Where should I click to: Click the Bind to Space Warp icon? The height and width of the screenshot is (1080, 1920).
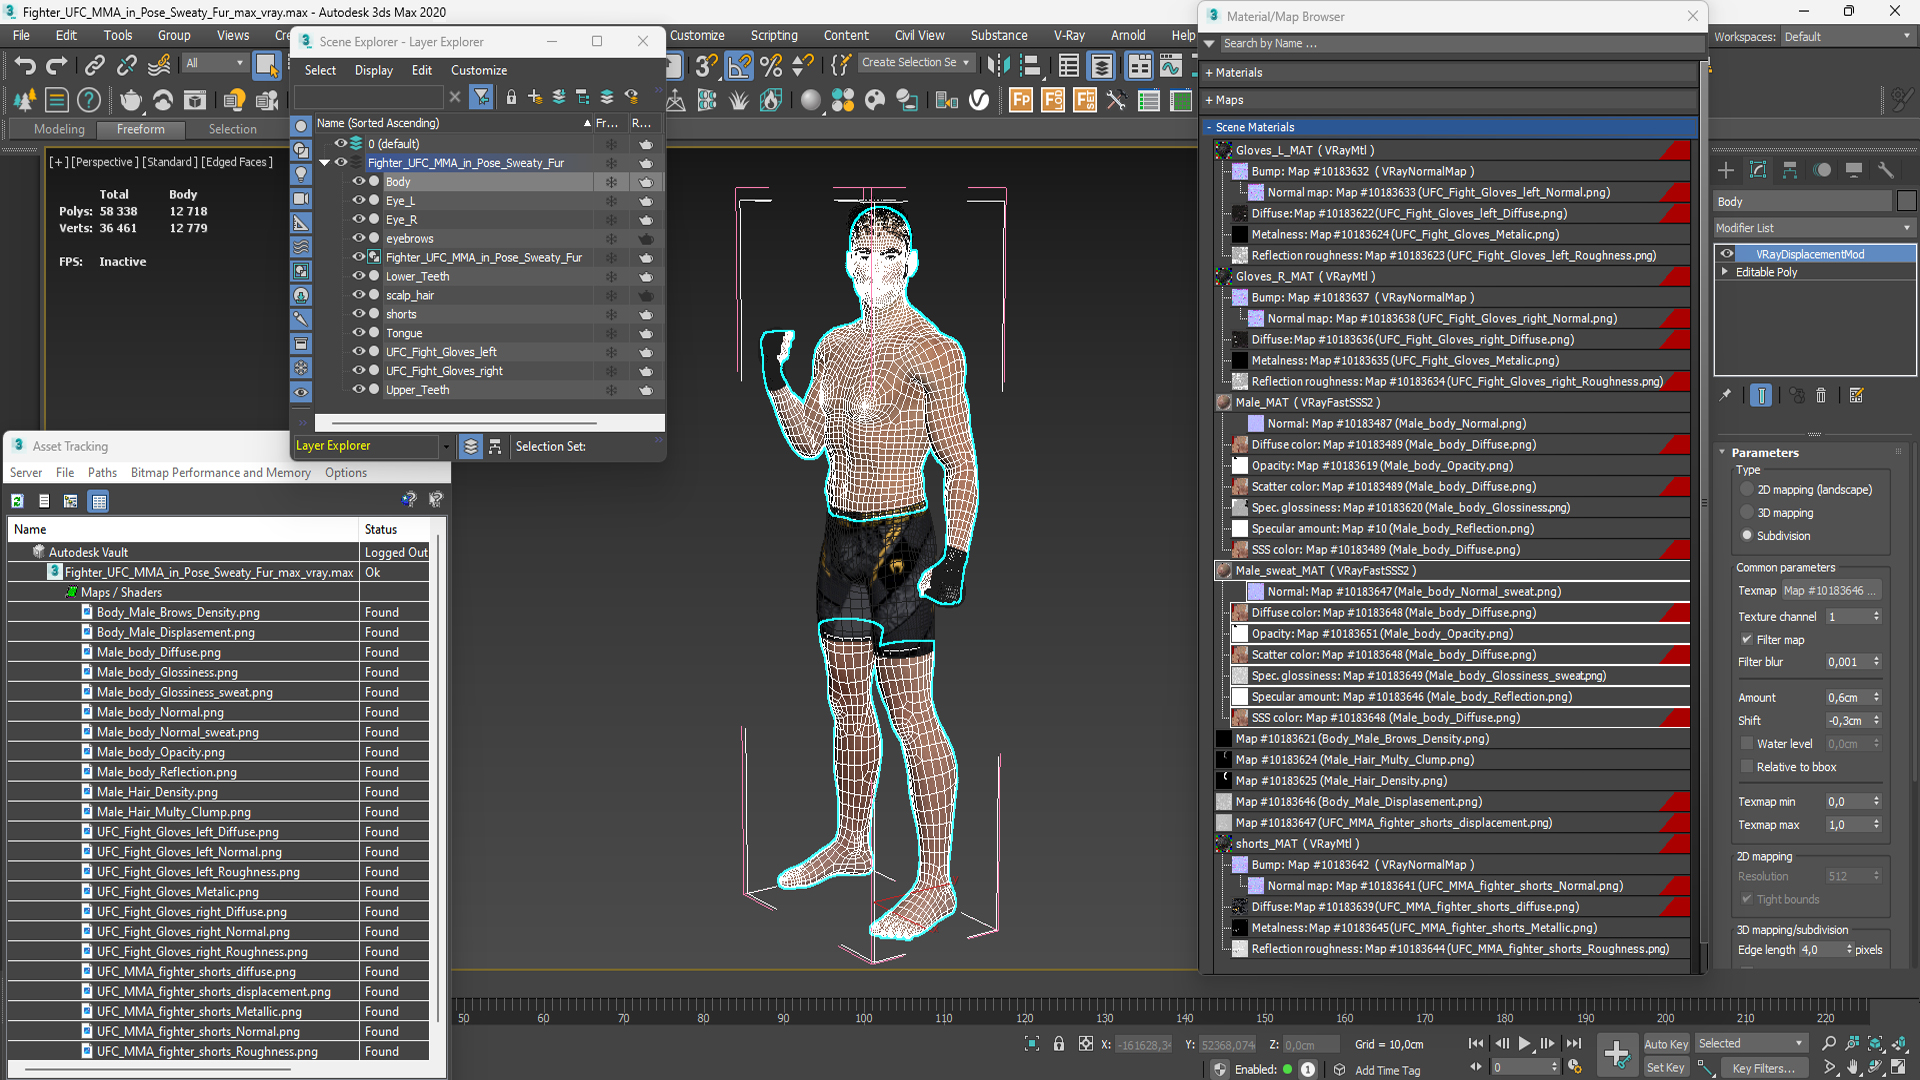pyautogui.click(x=159, y=66)
